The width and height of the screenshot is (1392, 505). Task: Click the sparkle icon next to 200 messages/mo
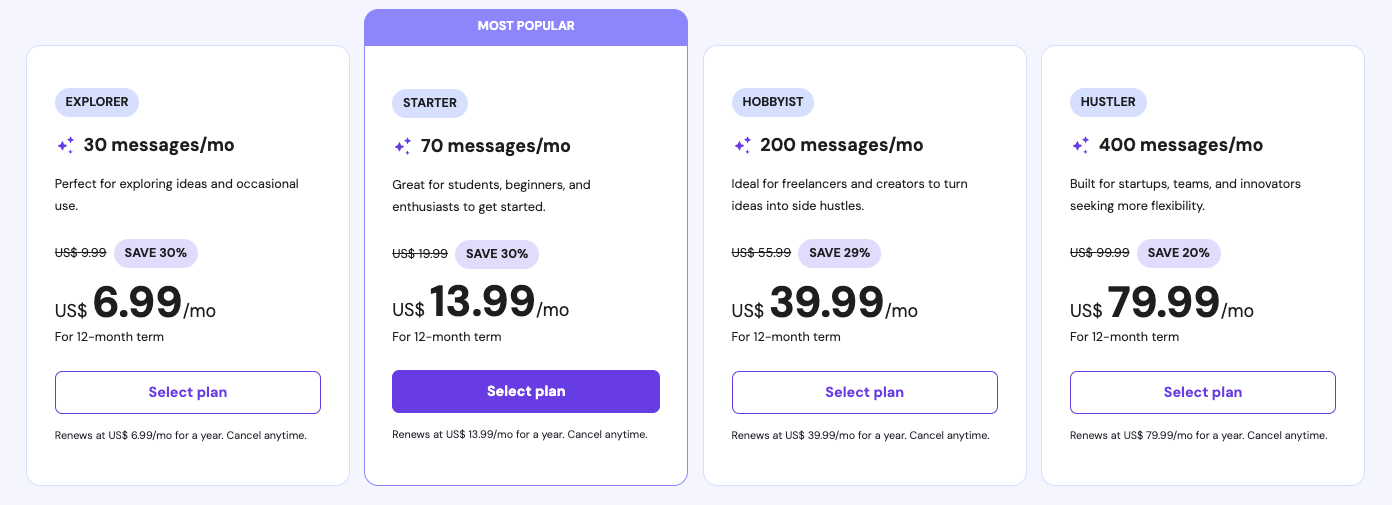click(x=742, y=145)
